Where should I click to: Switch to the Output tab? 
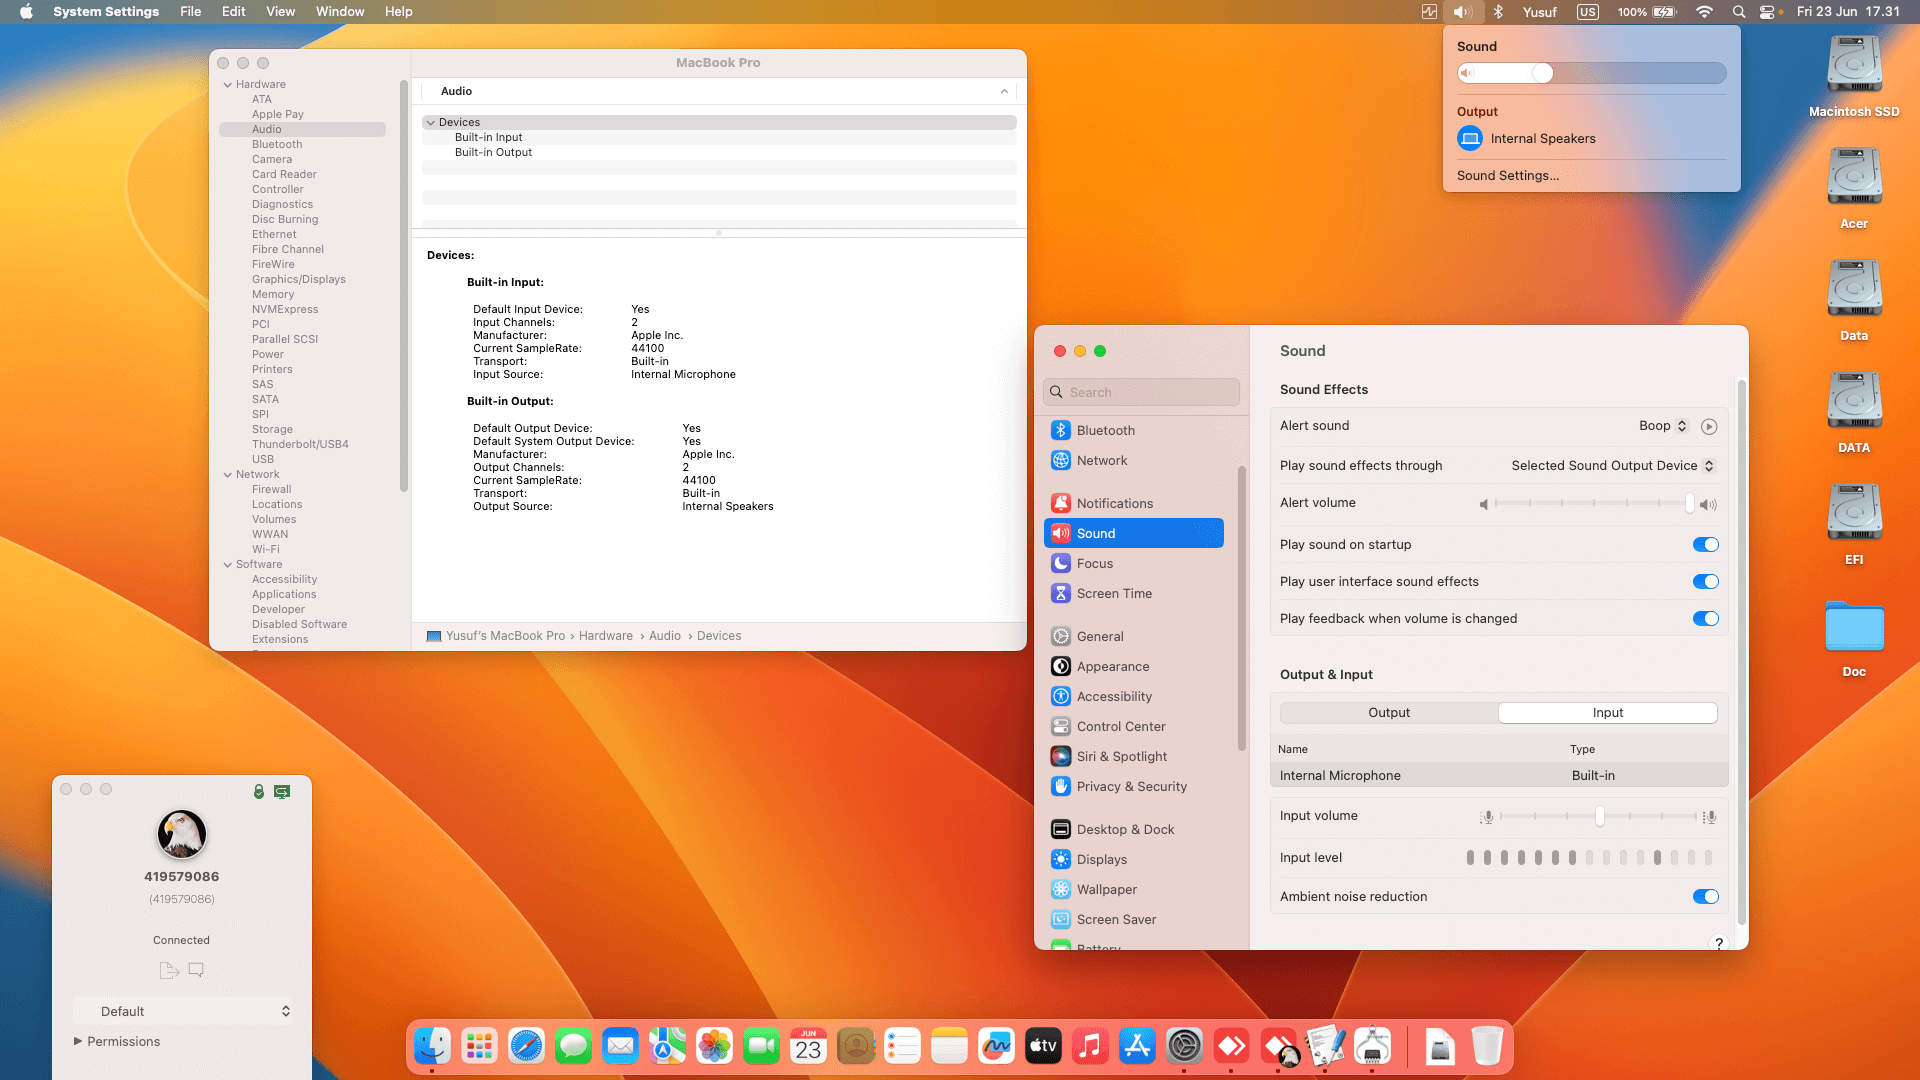pyautogui.click(x=1389, y=713)
